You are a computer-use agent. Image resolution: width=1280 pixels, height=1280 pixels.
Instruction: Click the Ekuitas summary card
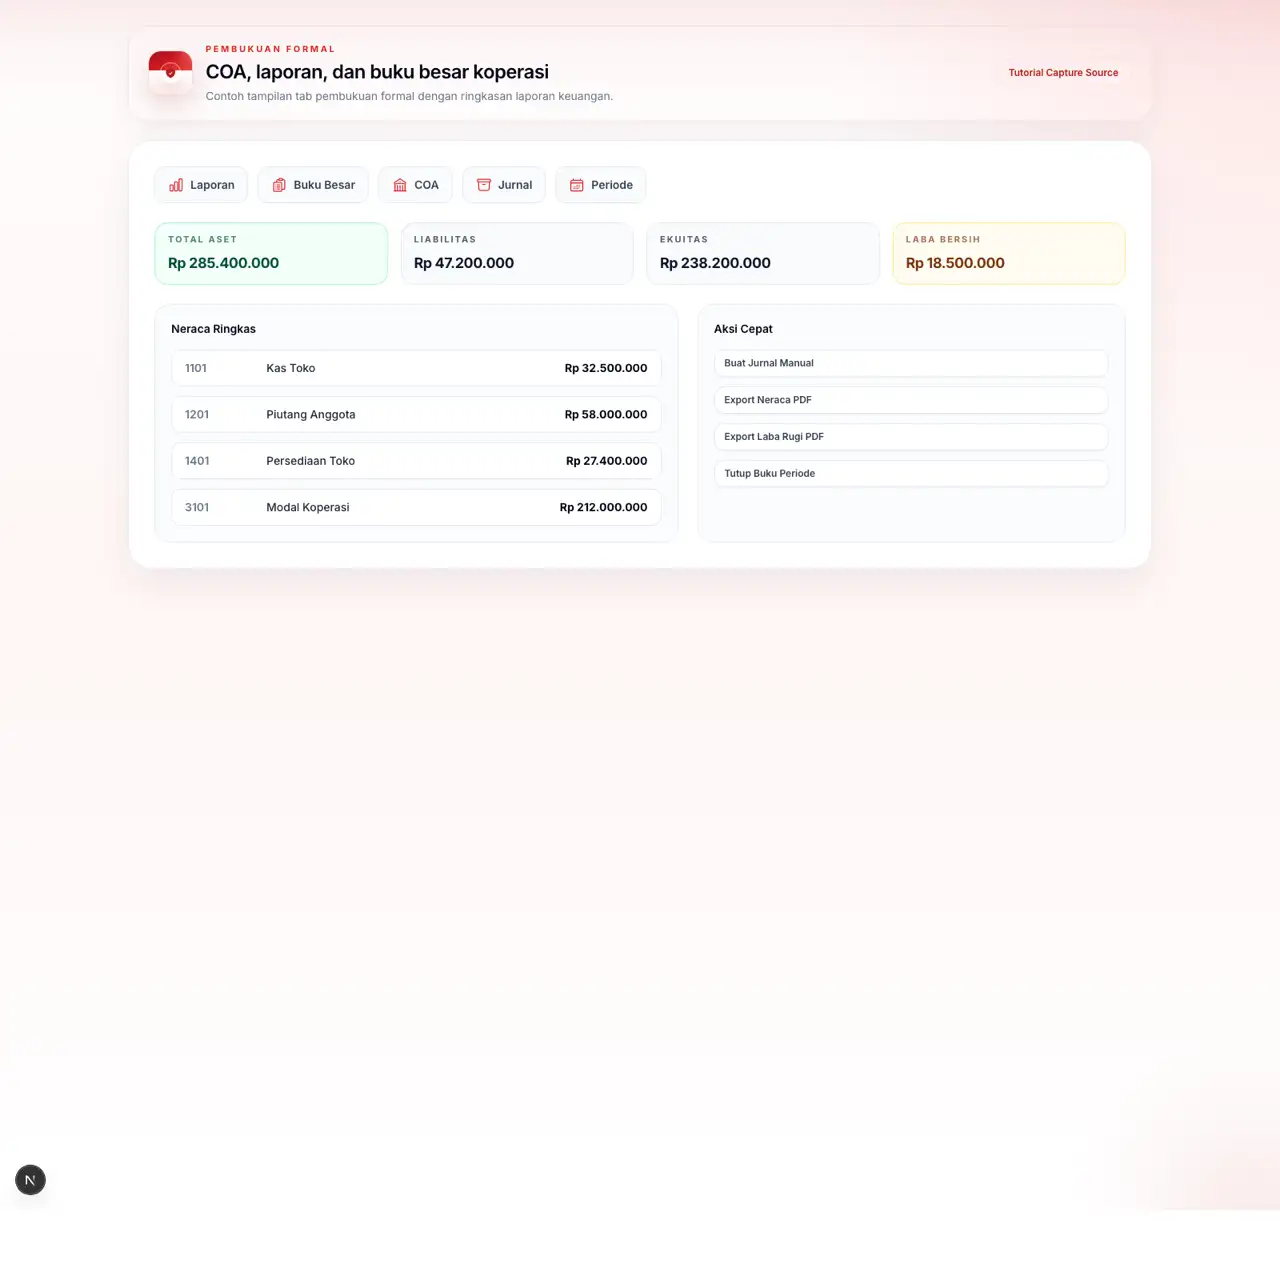[763, 253]
